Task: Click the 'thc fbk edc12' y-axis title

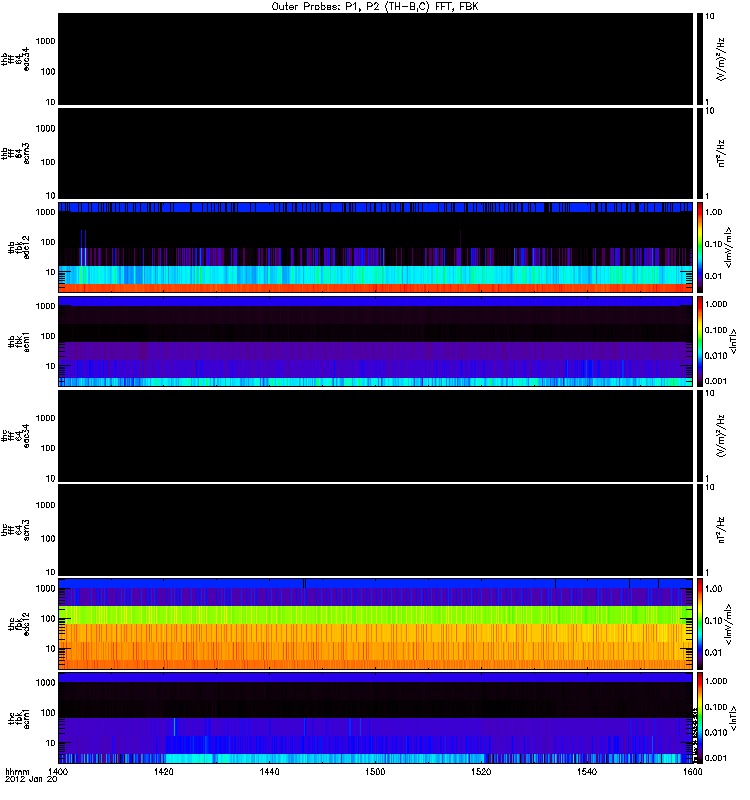Action: click(x=19, y=624)
